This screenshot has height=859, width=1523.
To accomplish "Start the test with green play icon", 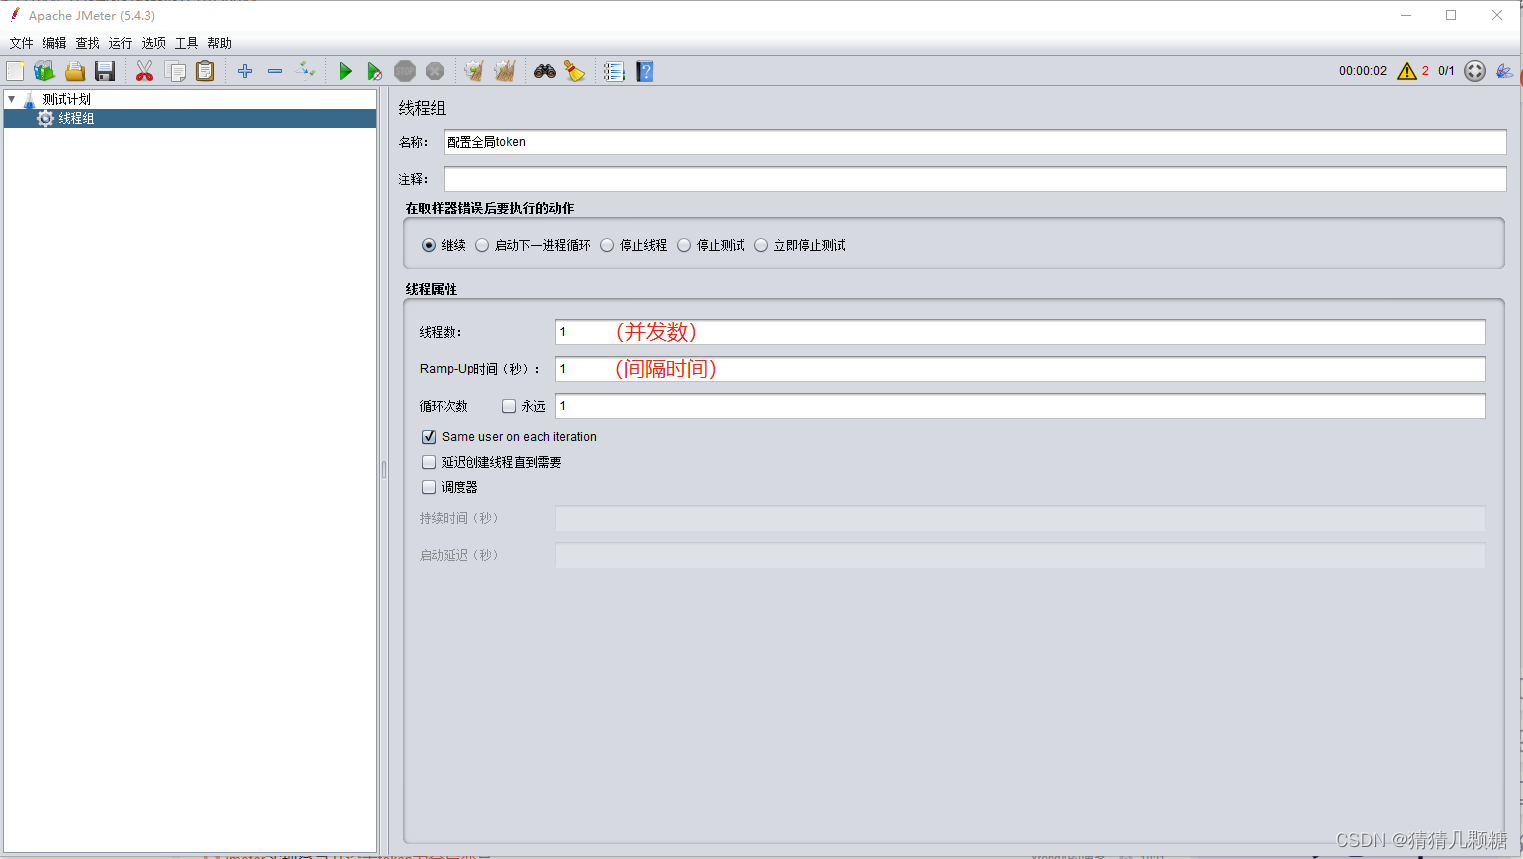I will 345,71.
